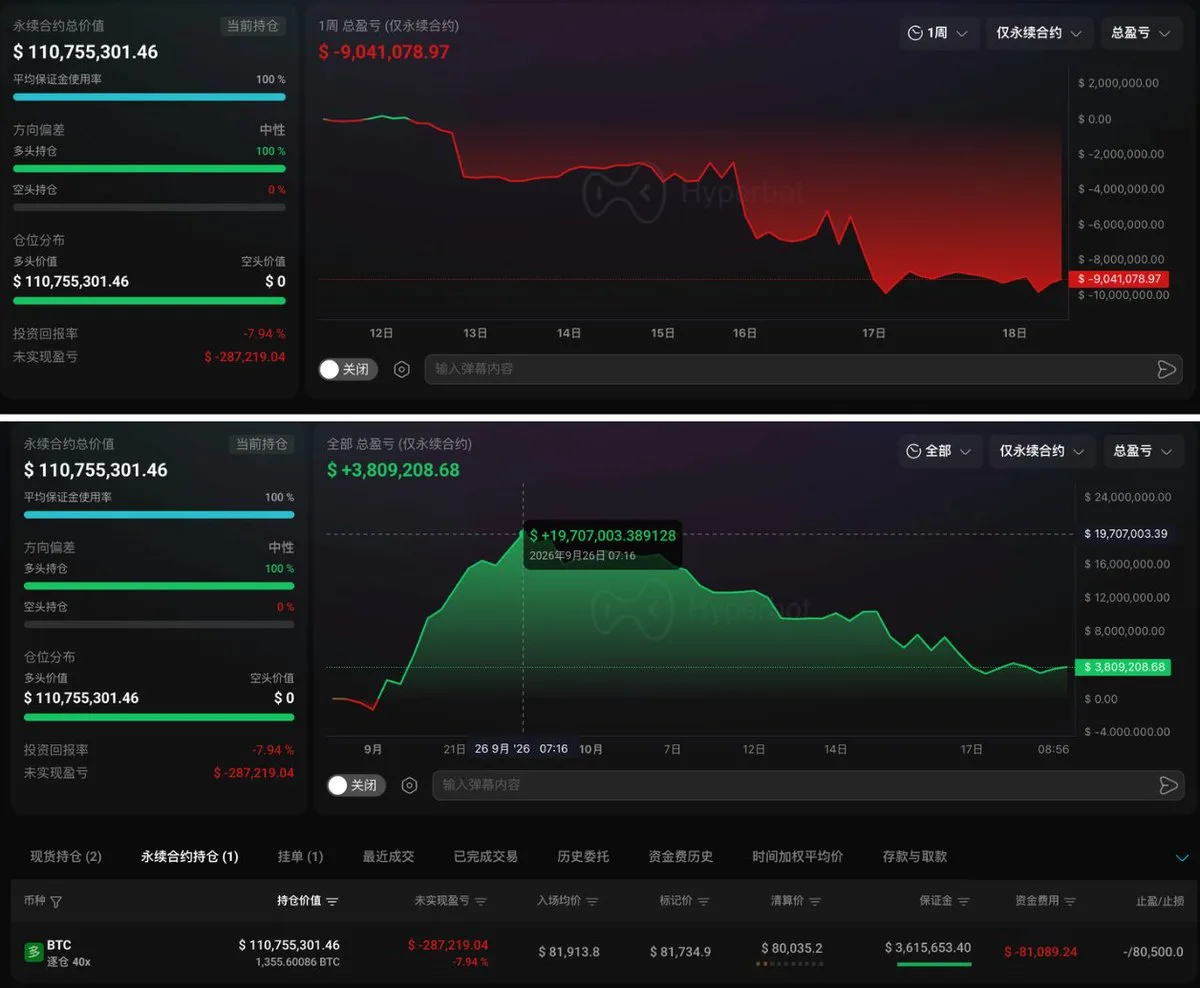
Task: Open the 存款与取款 tab
Action: click(x=915, y=856)
